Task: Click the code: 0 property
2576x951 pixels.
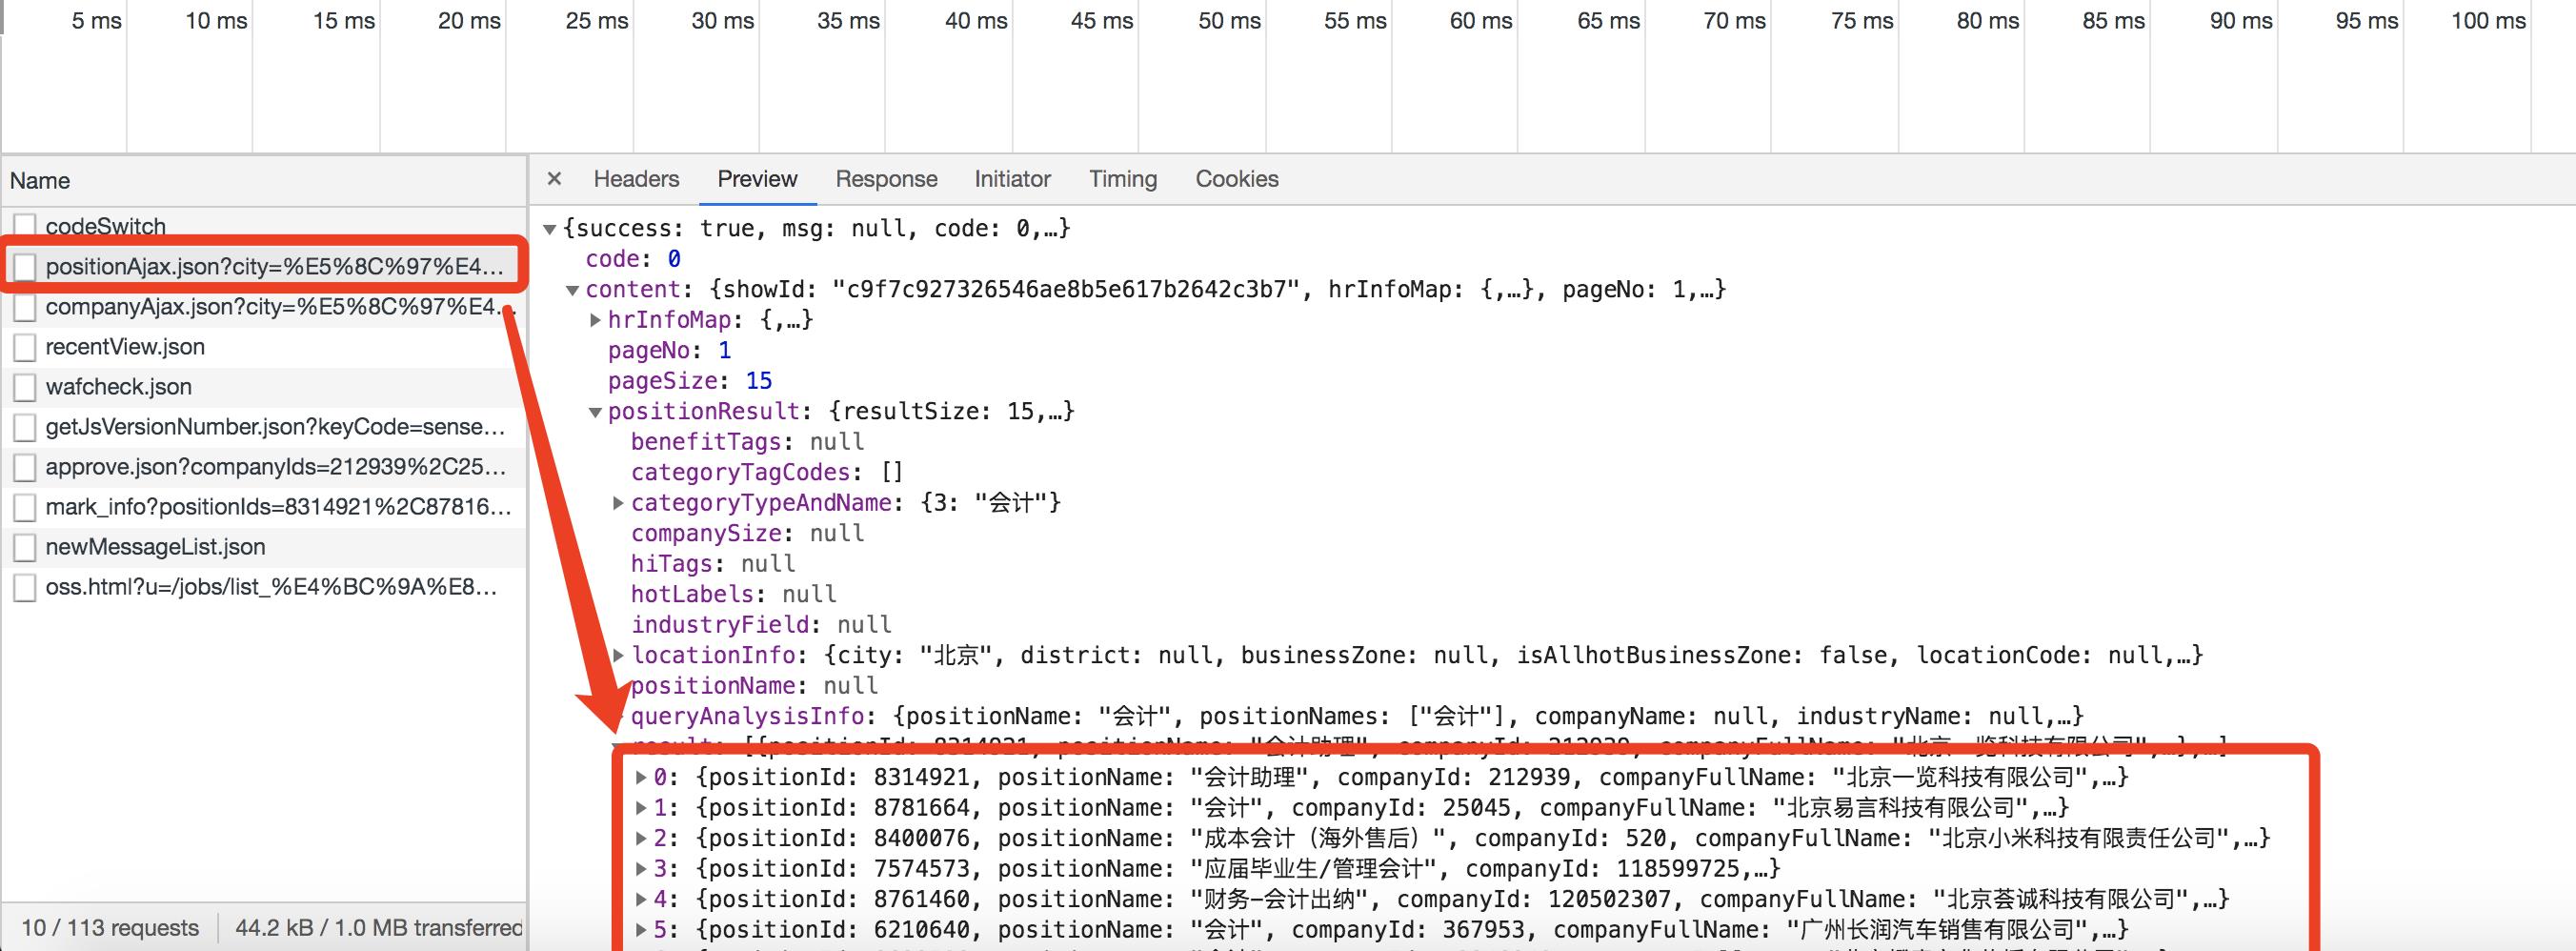Action: 633,259
